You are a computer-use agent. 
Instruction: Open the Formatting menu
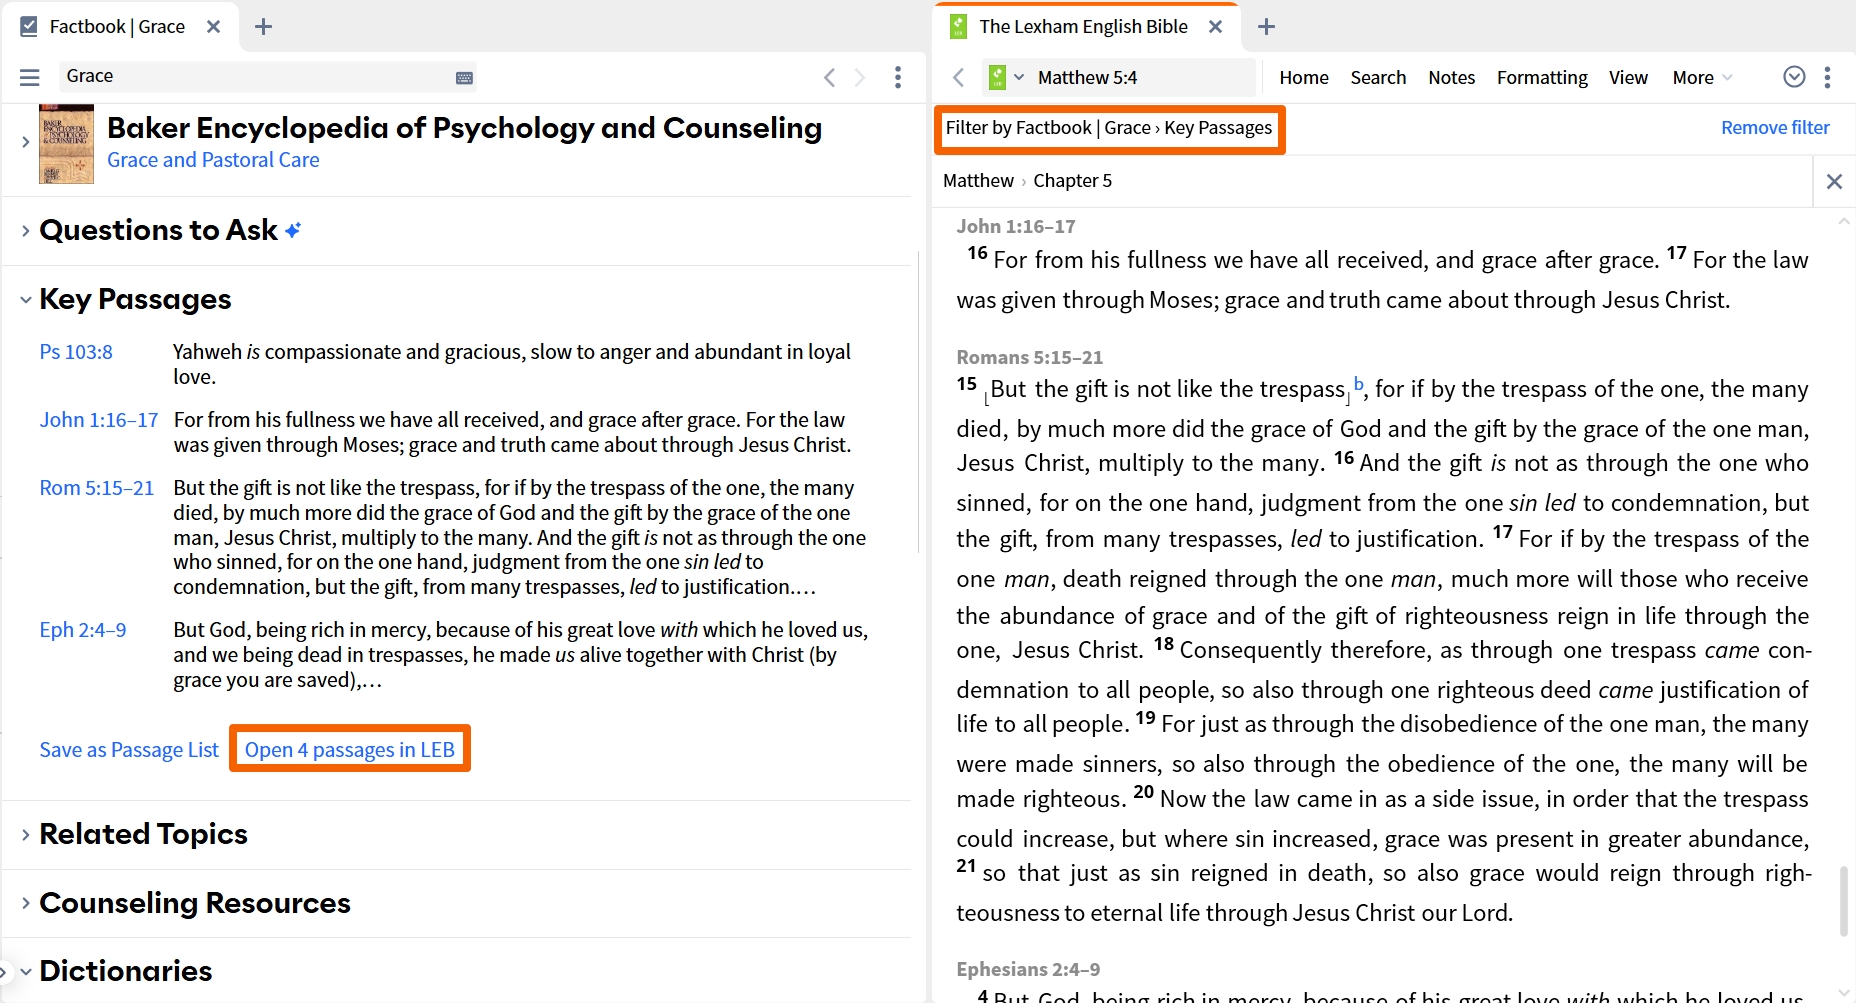(x=1542, y=77)
